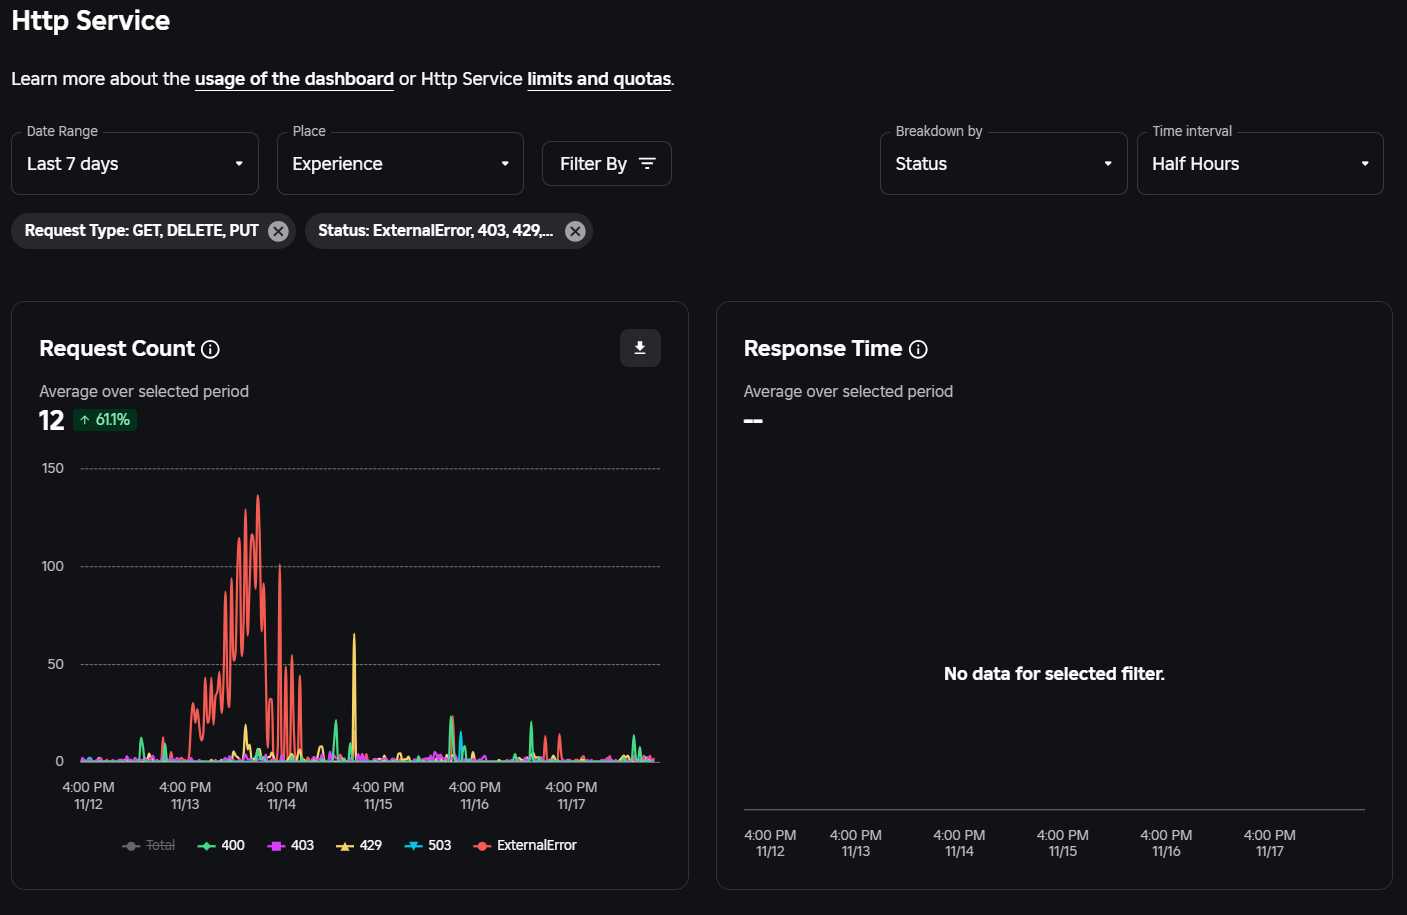The height and width of the screenshot is (915, 1407).
Task: Click the Filter By button
Action: click(x=607, y=163)
